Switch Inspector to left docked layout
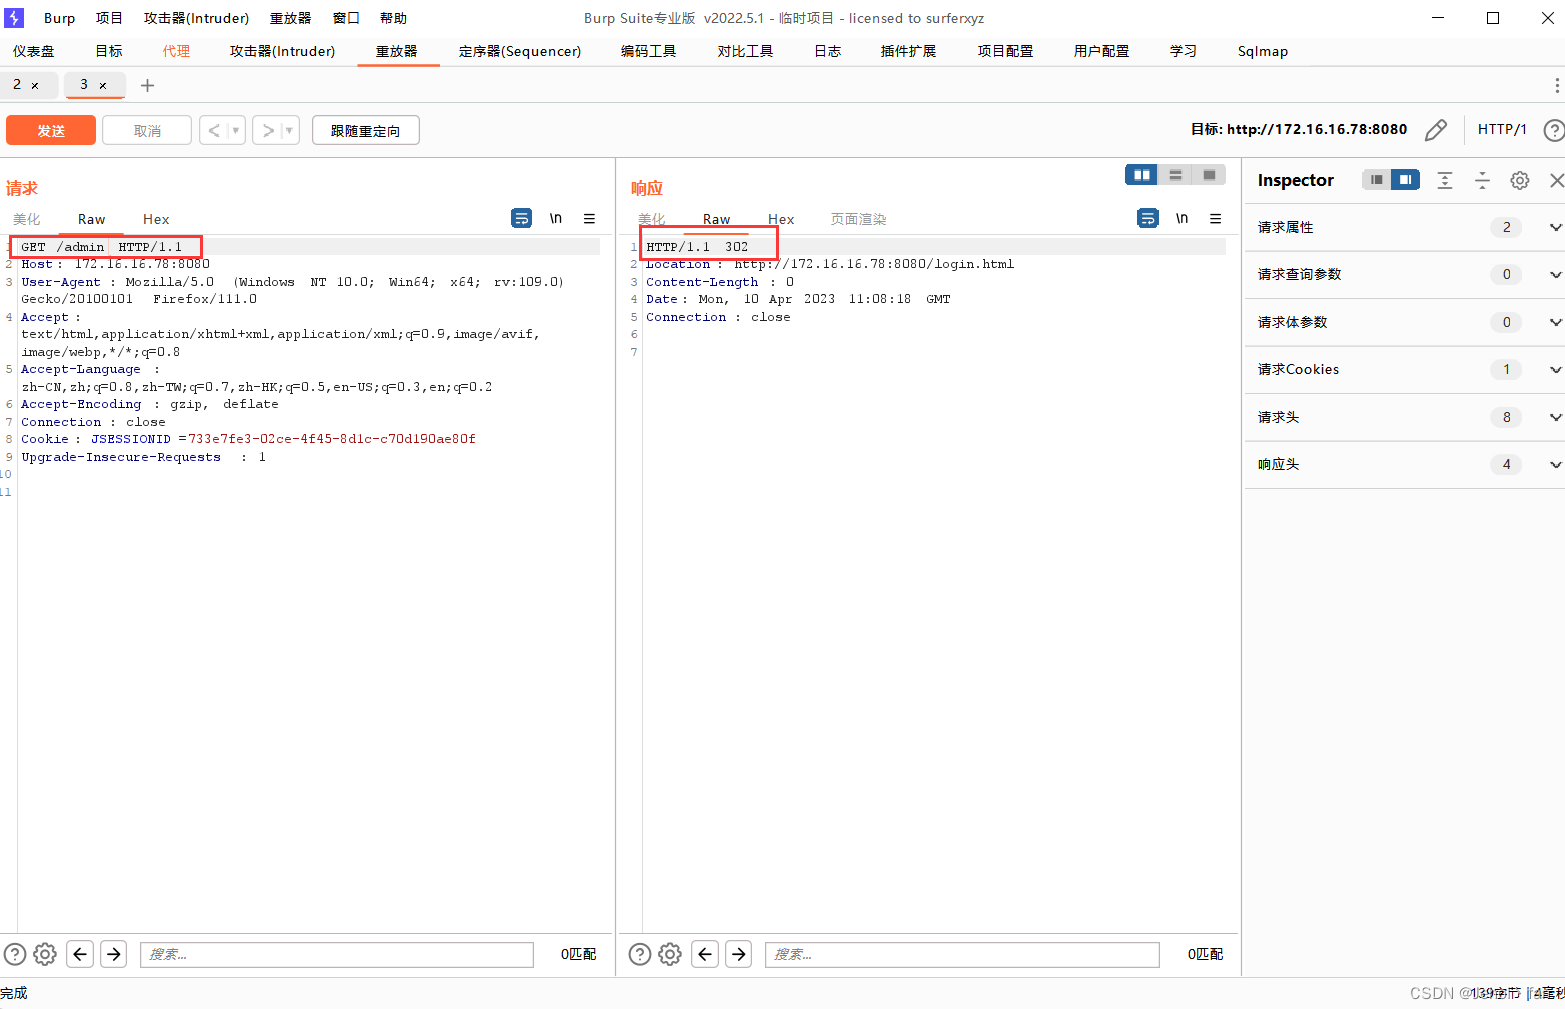The image size is (1565, 1009). point(1376,180)
